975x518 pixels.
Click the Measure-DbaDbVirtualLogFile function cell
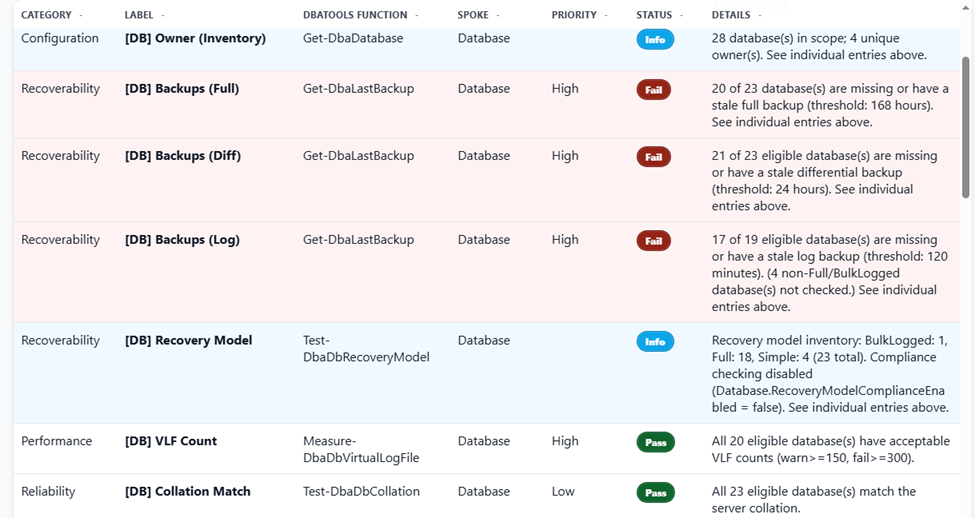pyautogui.click(x=361, y=449)
